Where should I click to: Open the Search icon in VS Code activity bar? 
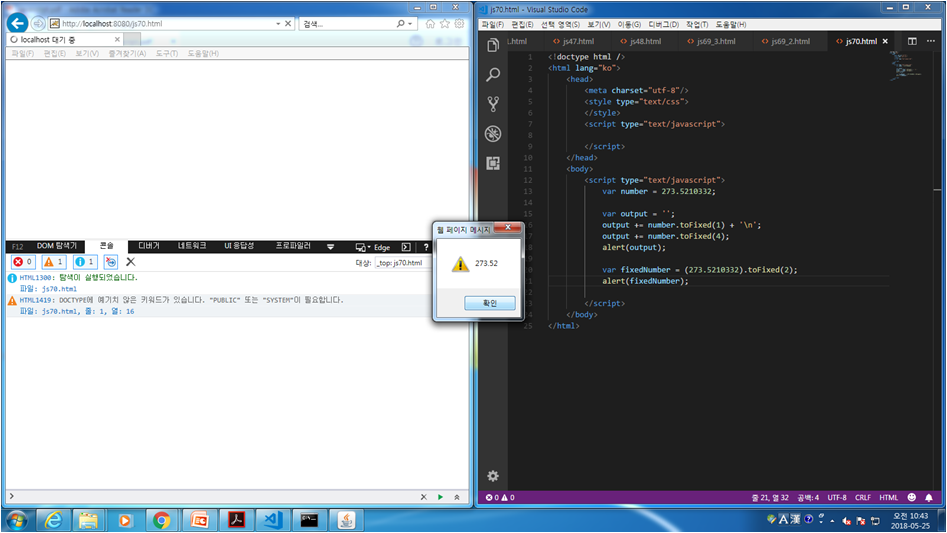(493, 74)
